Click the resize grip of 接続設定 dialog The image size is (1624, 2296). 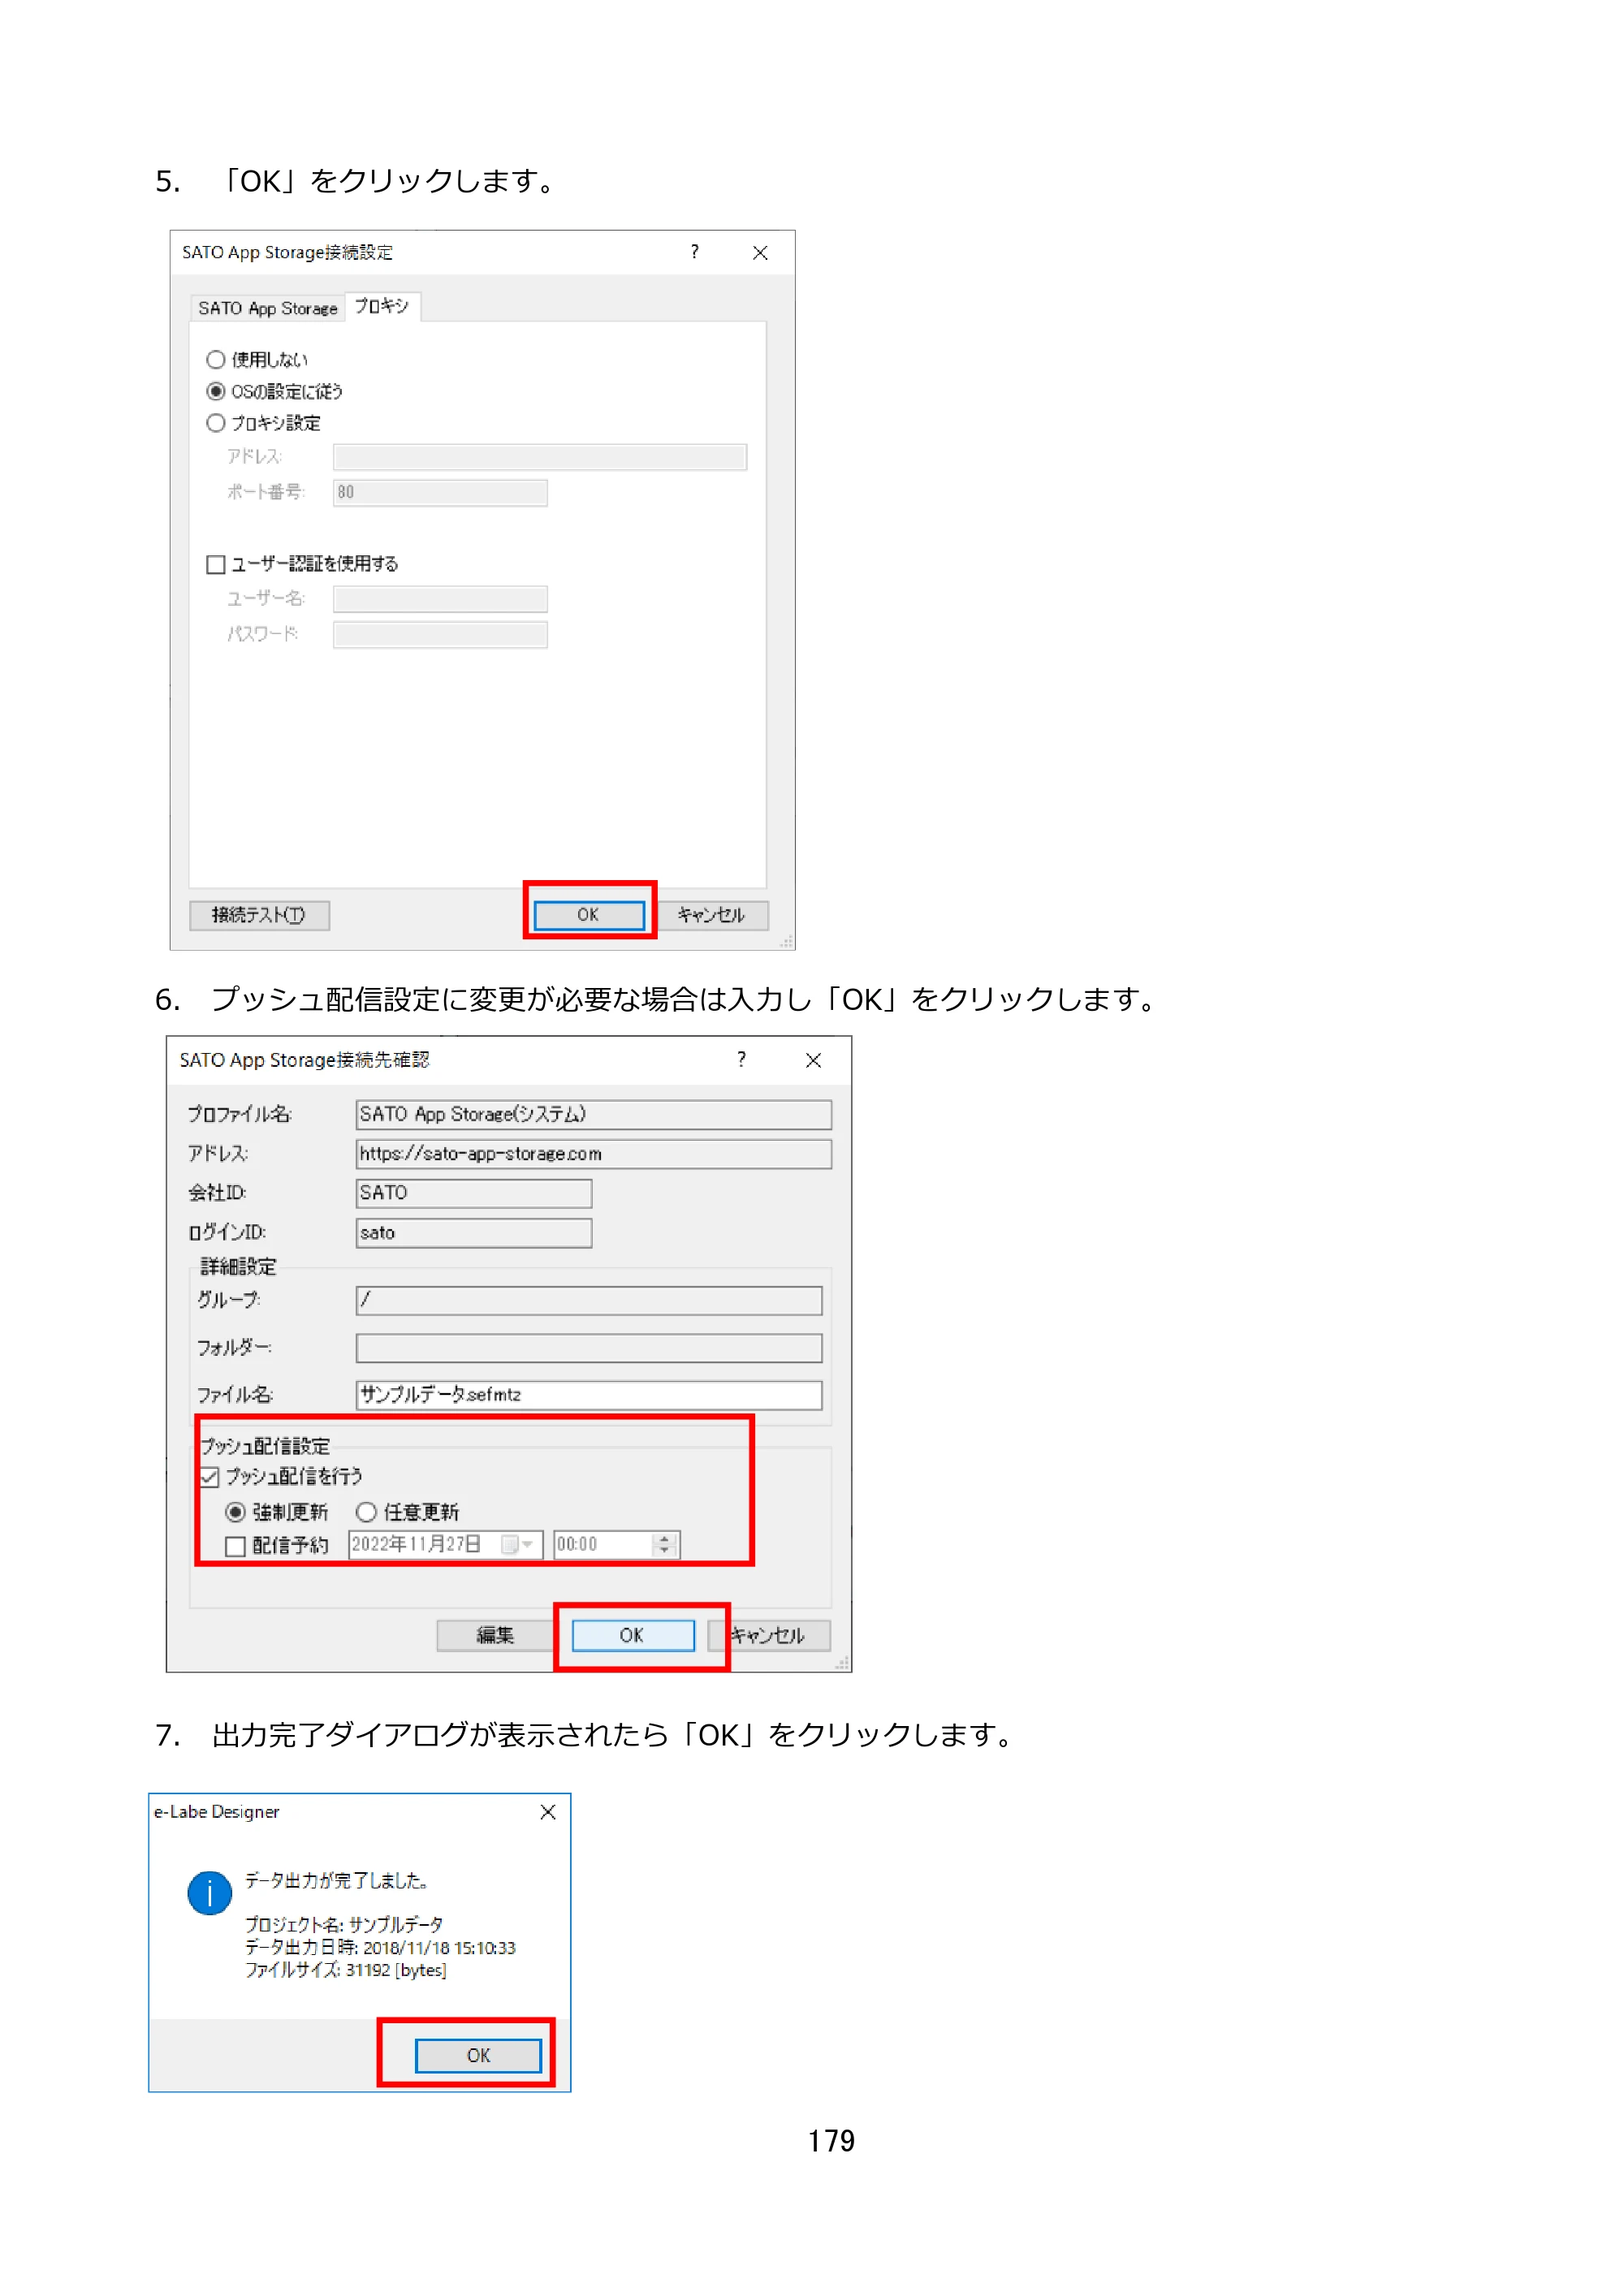[x=787, y=942]
